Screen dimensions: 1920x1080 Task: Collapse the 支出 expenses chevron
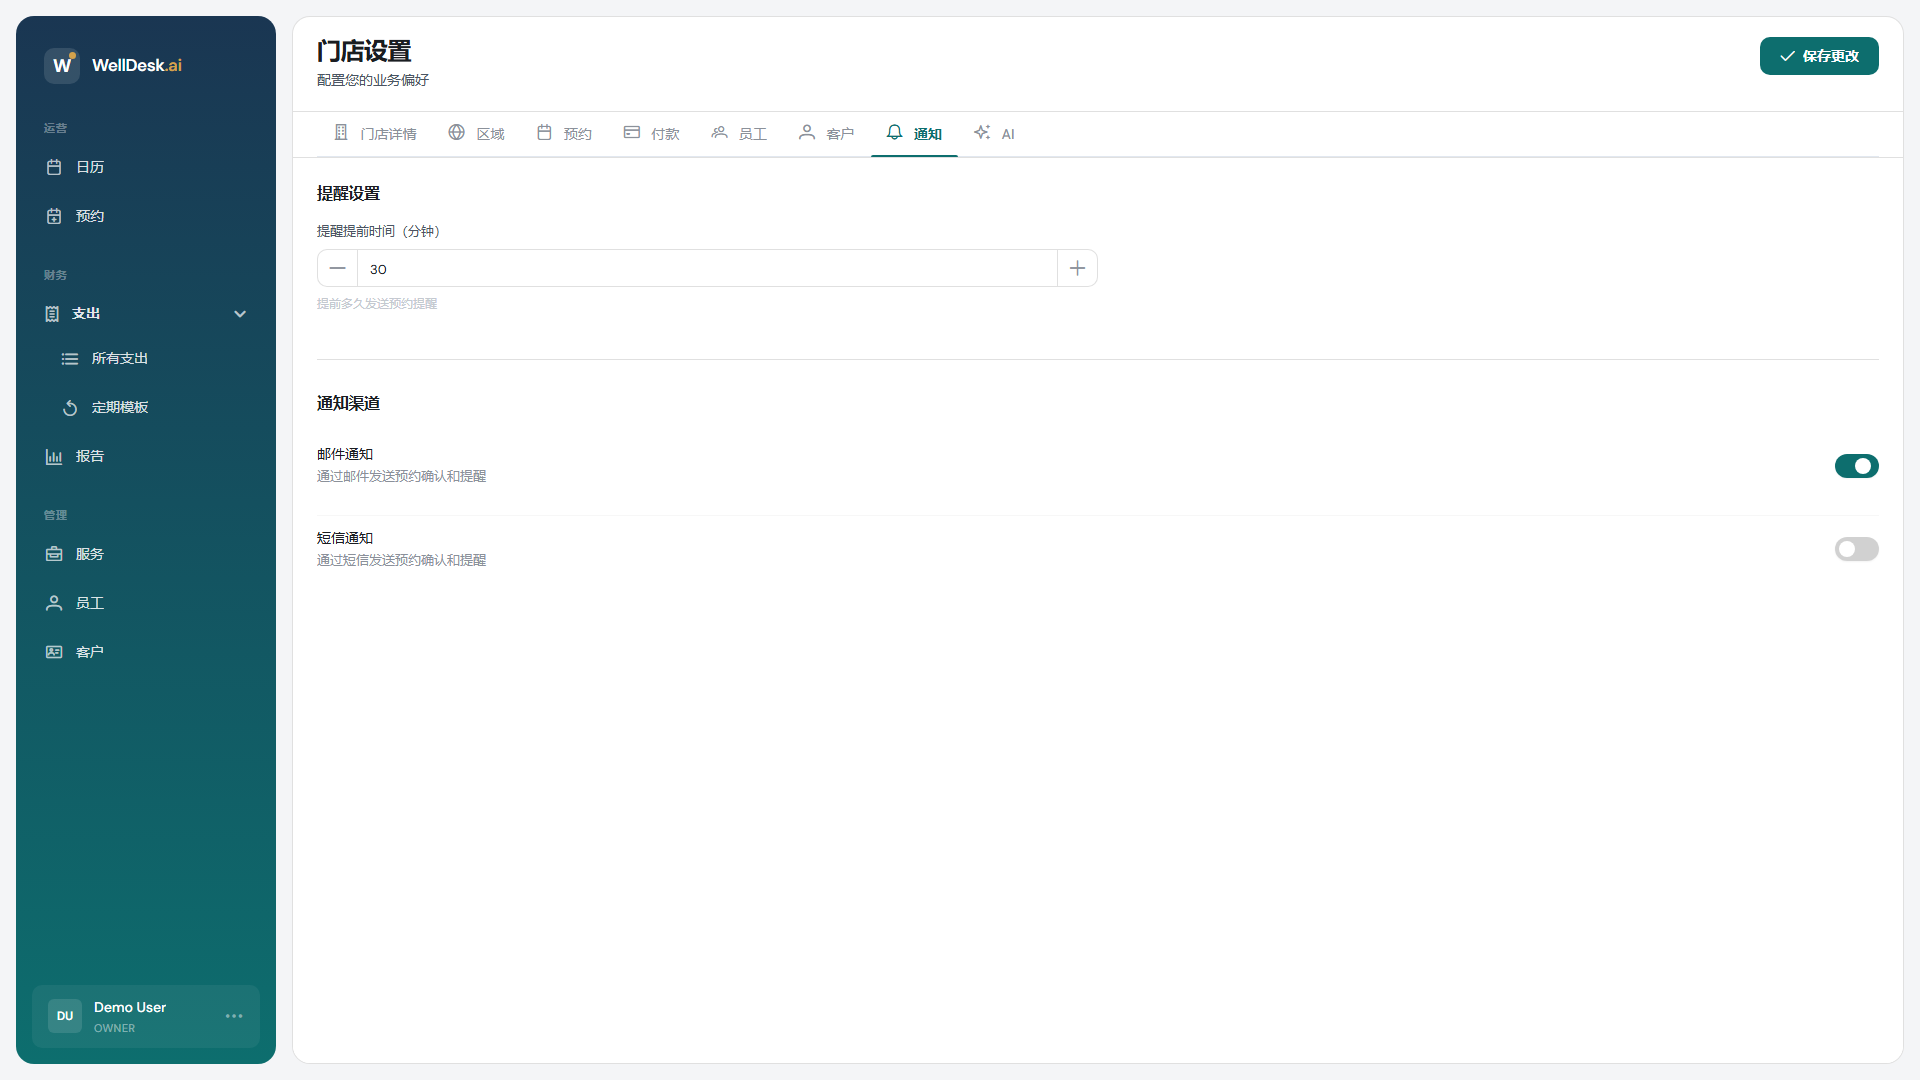click(x=240, y=314)
